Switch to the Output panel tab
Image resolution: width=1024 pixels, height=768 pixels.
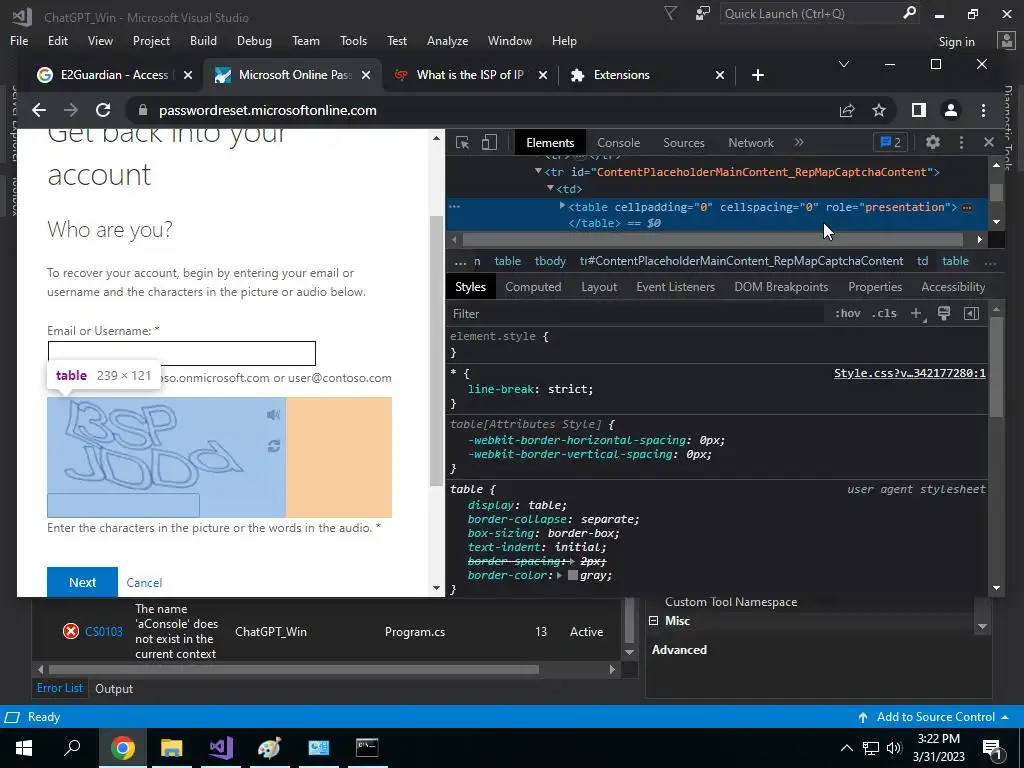click(x=114, y=688)
